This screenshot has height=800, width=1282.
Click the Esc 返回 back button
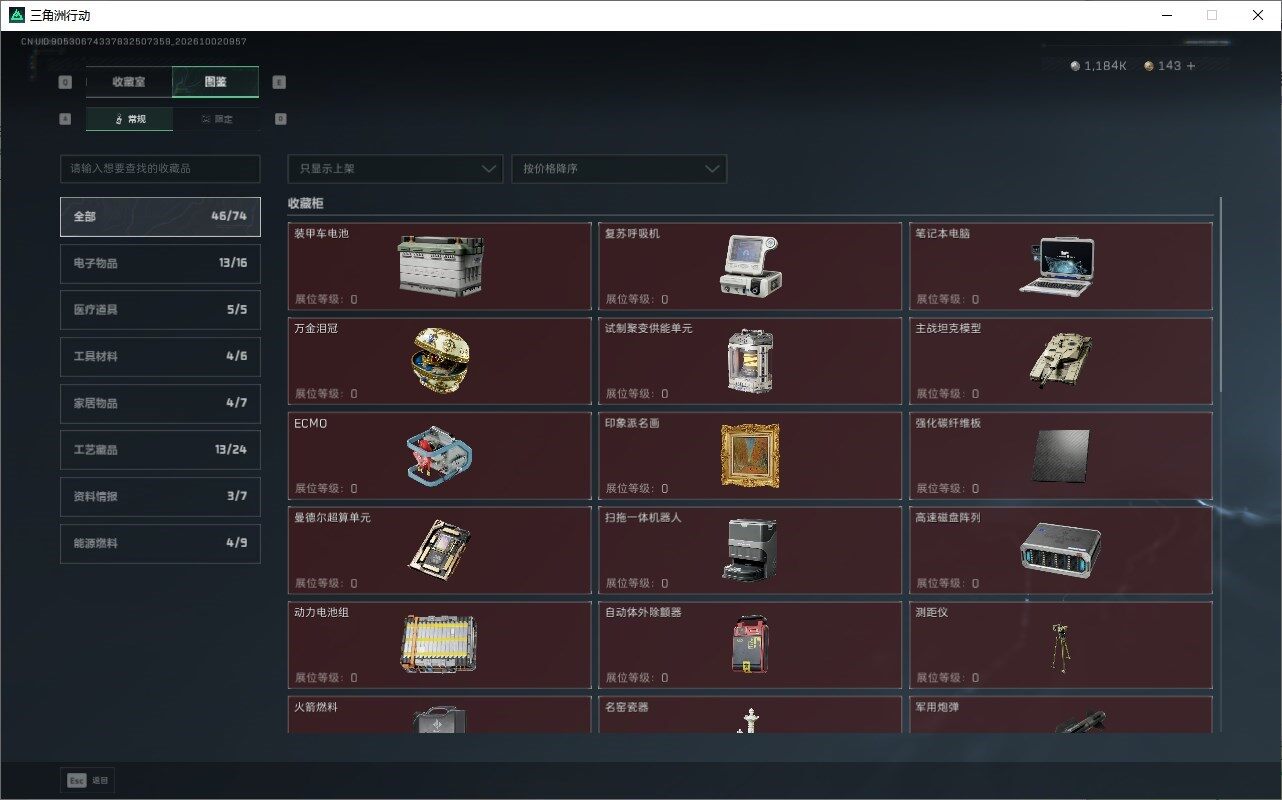coord(87,780)
